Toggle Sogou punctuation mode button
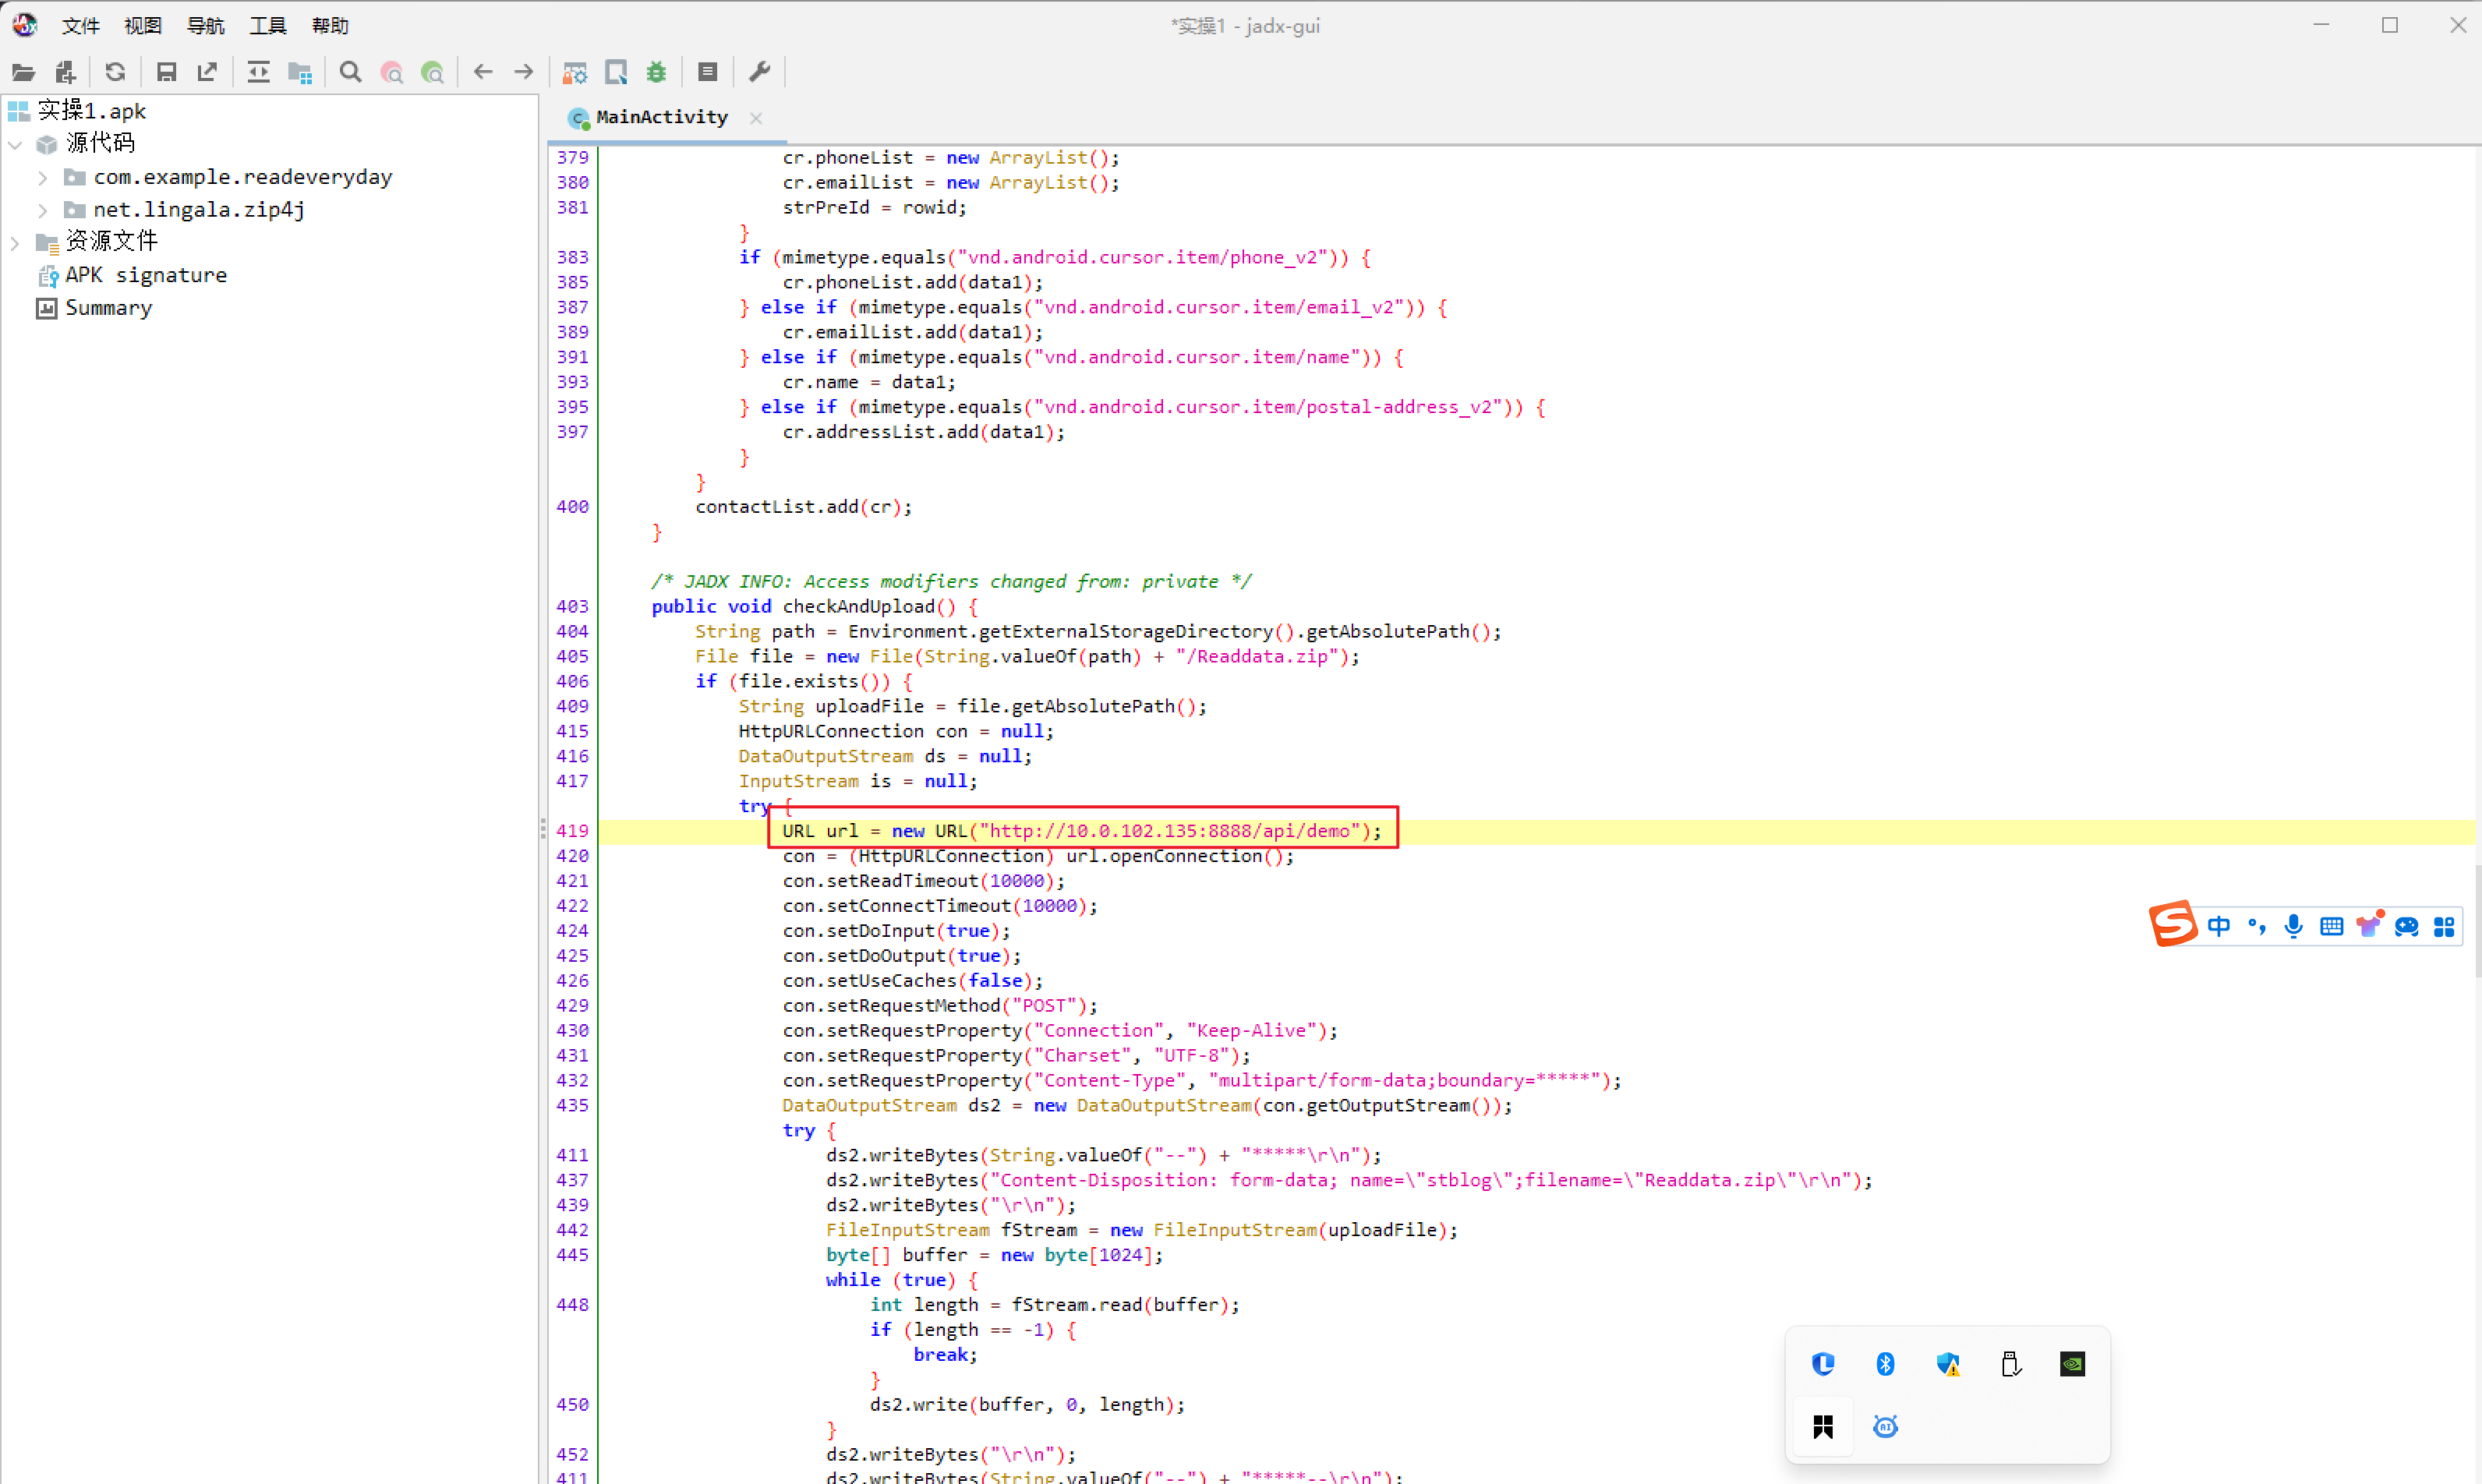 (2256, 926)
